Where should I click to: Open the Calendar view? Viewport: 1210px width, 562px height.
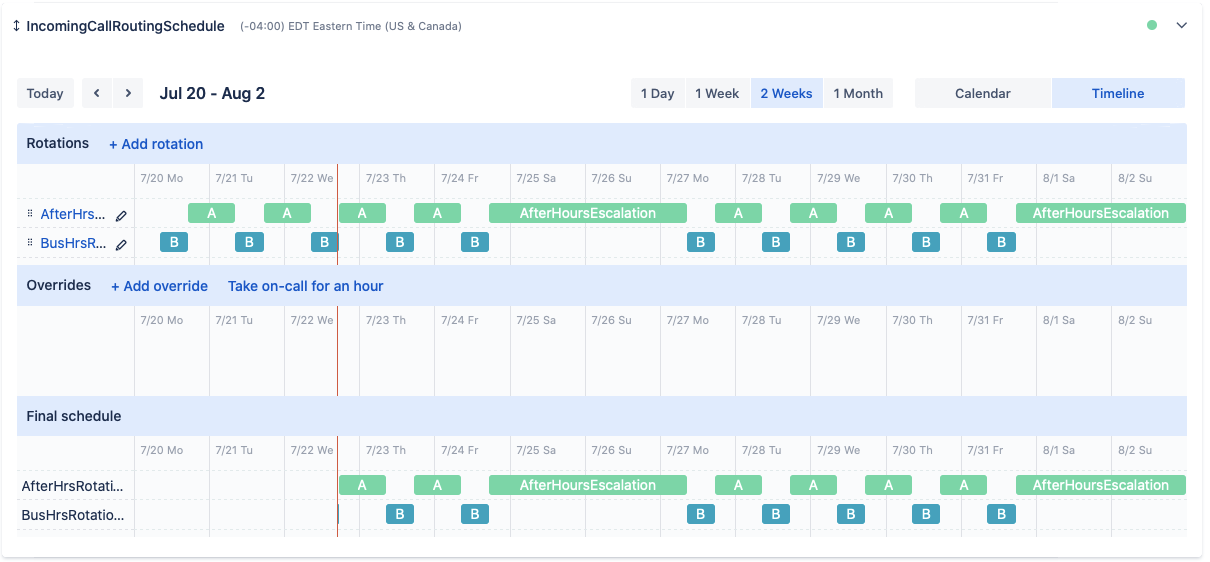pos(983,93)
